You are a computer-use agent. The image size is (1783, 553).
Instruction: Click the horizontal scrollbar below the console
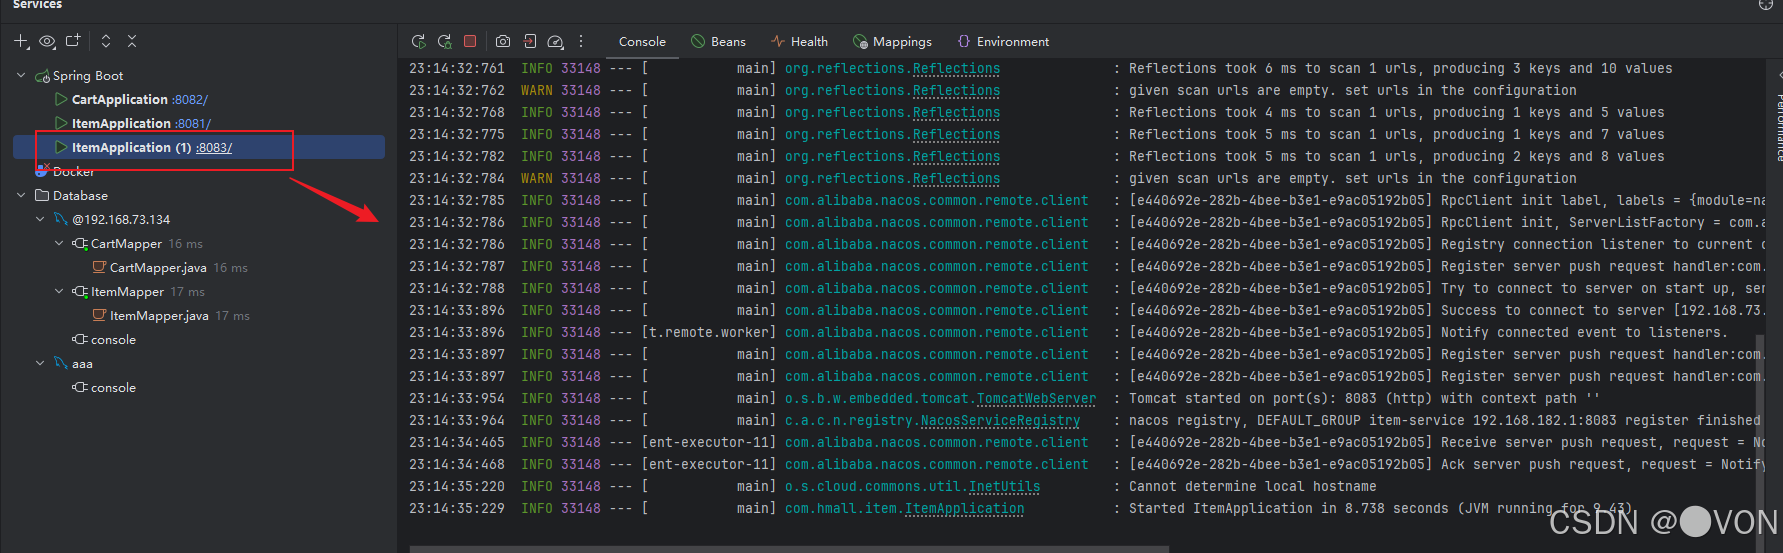(x=788, y=549)
